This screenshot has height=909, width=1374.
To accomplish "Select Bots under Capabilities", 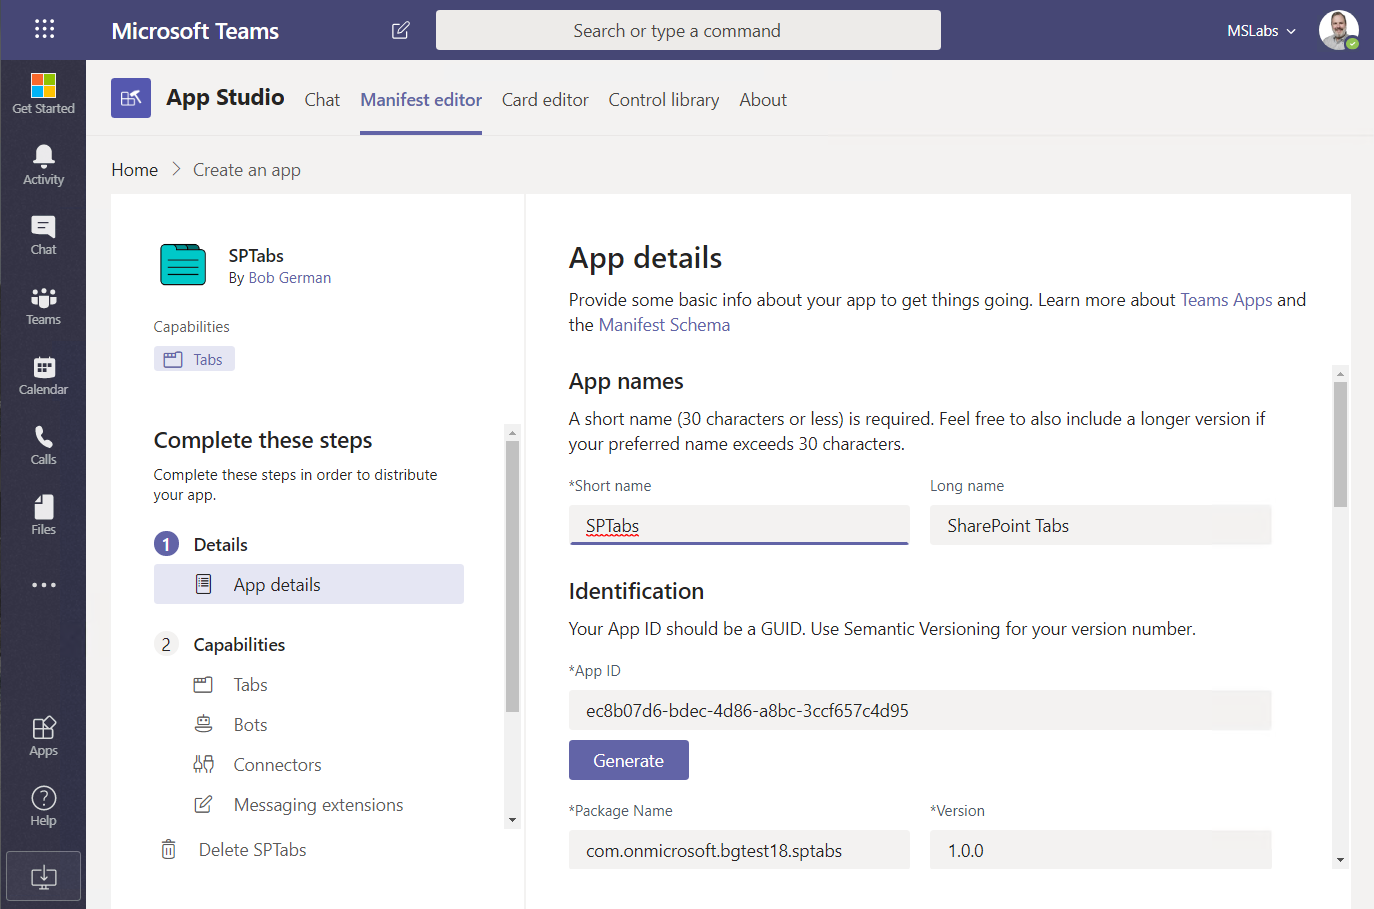I will click(x=250, y=725).
